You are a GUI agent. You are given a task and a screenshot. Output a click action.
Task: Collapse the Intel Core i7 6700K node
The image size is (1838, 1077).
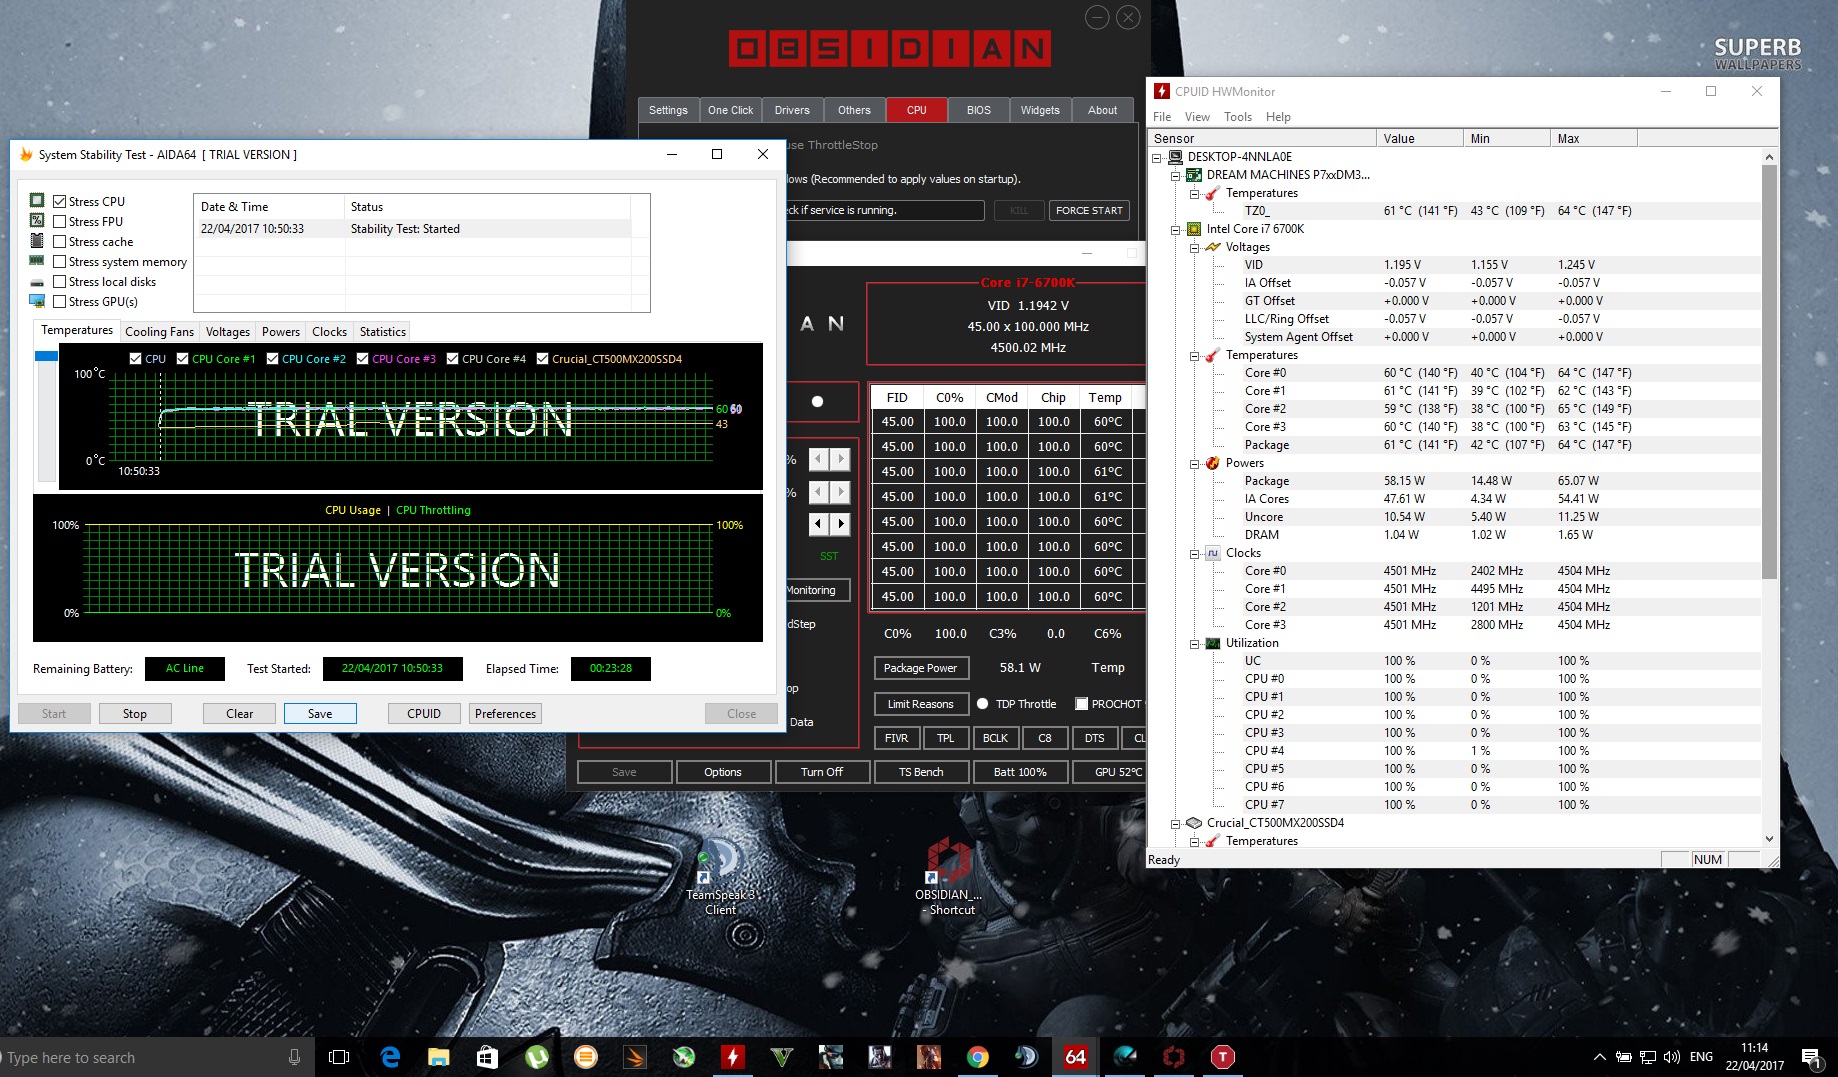[x=1176, y=229]
